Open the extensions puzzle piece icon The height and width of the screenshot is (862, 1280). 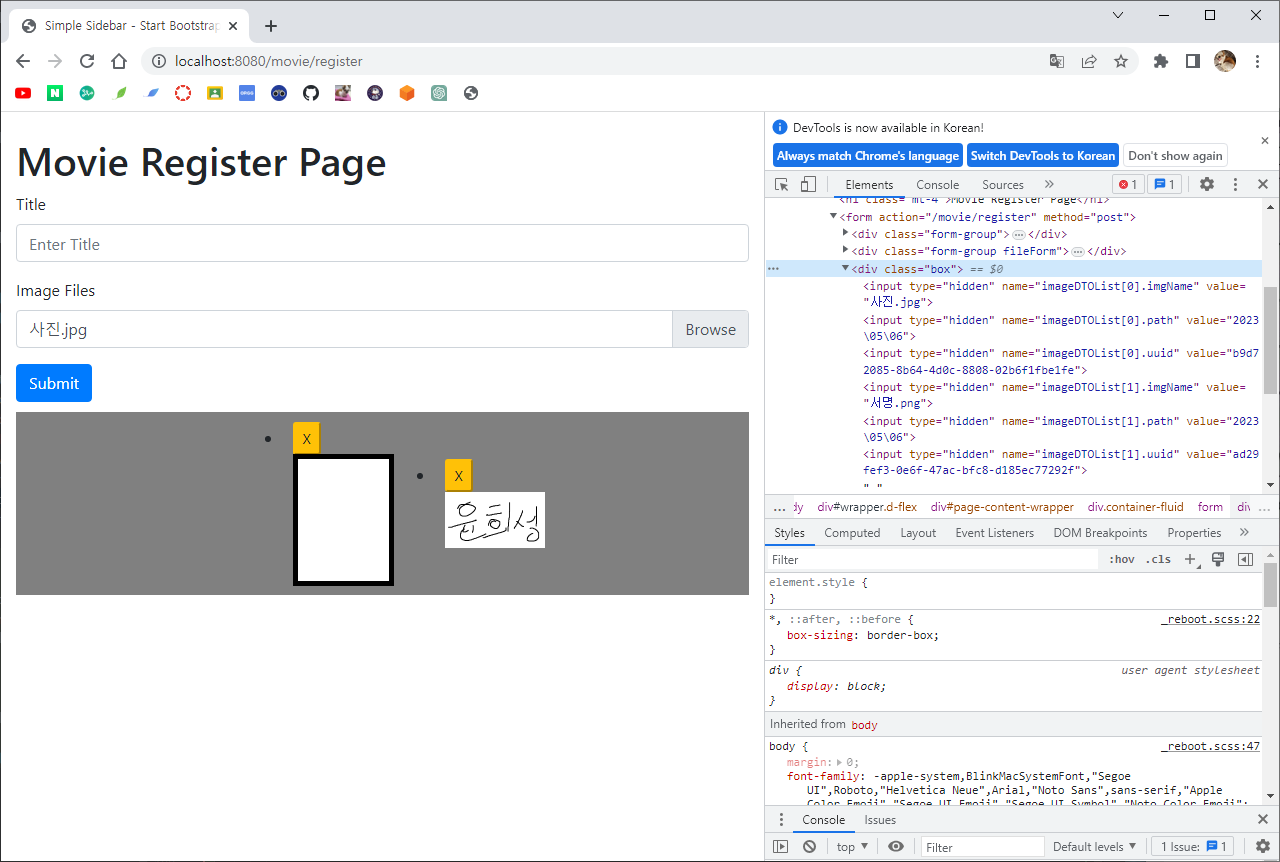point(1161,61)
